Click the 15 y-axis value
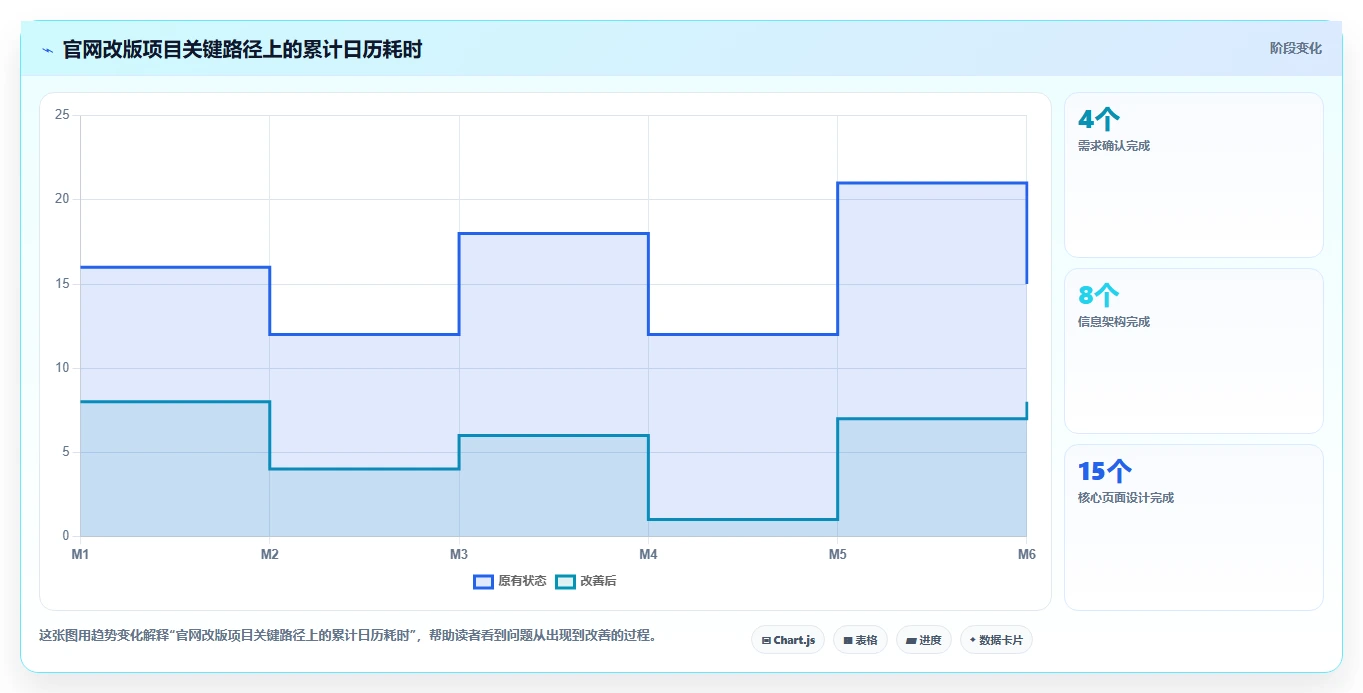This screenshot has width=1363, height=693. [62, 284]
